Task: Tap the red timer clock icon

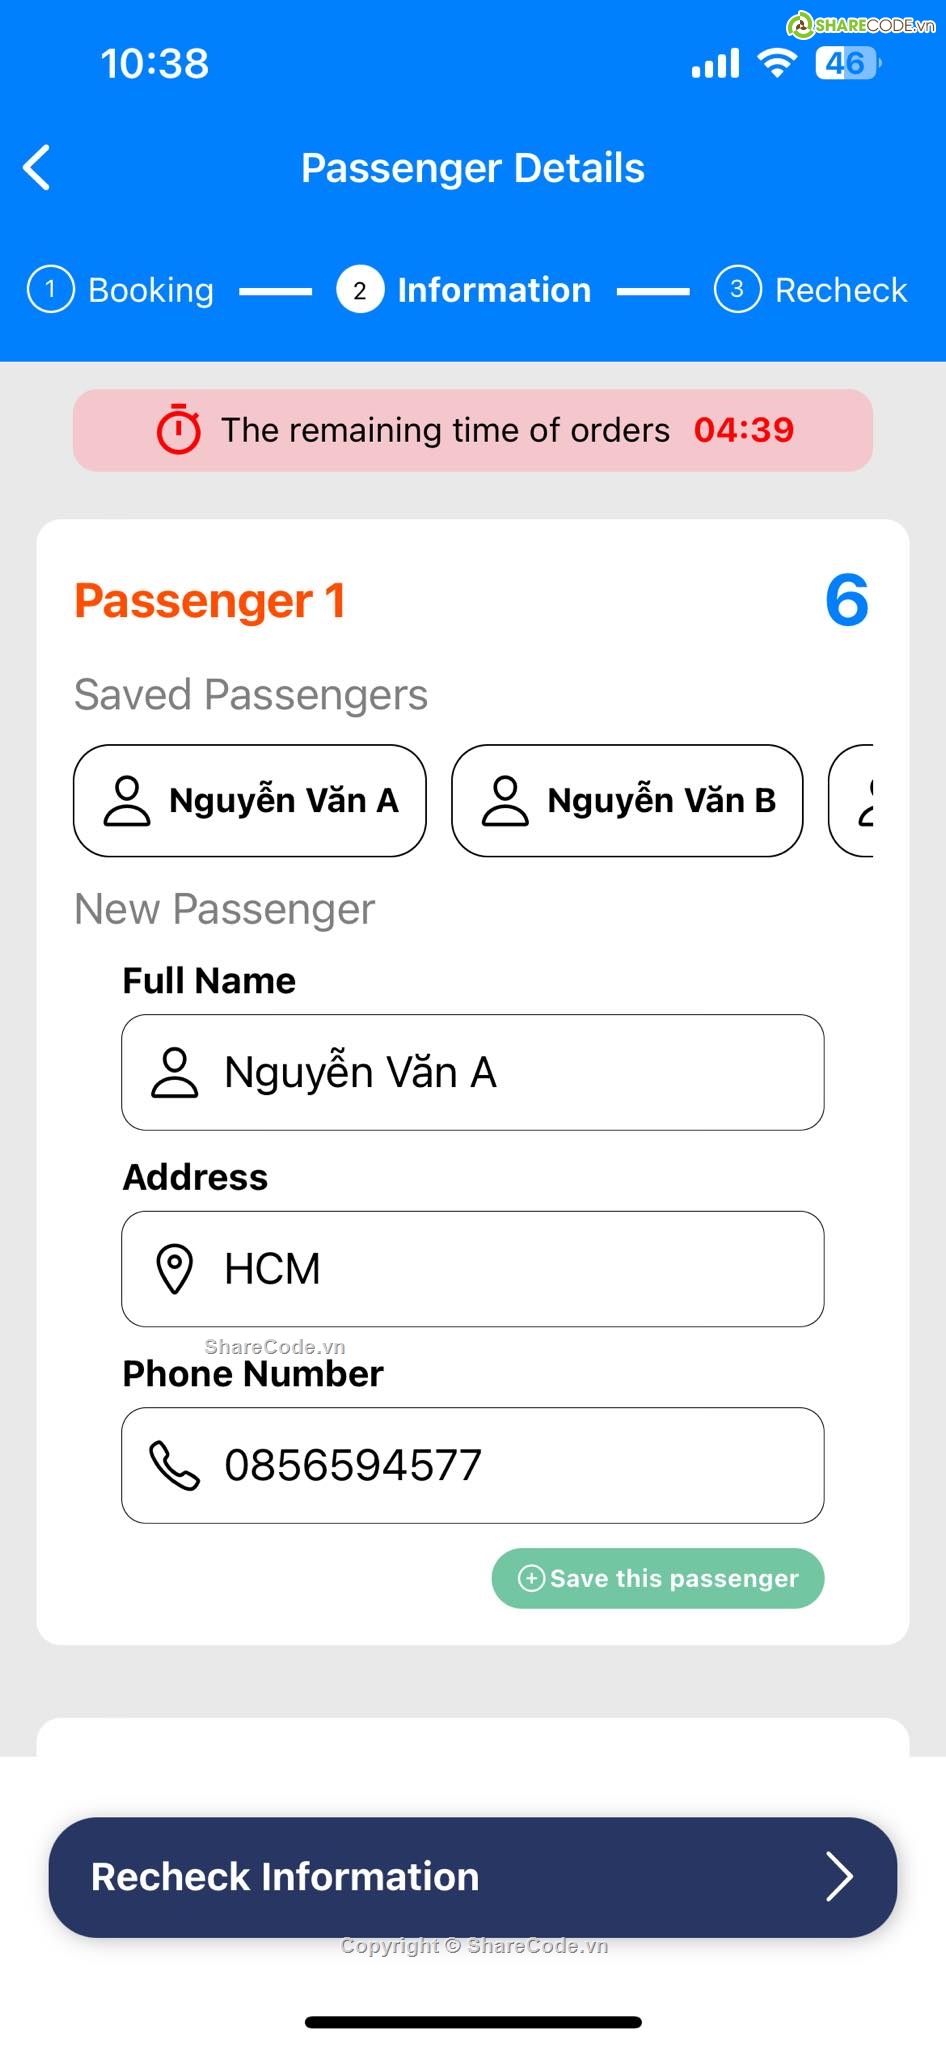Action: click(x=179, y=430)
